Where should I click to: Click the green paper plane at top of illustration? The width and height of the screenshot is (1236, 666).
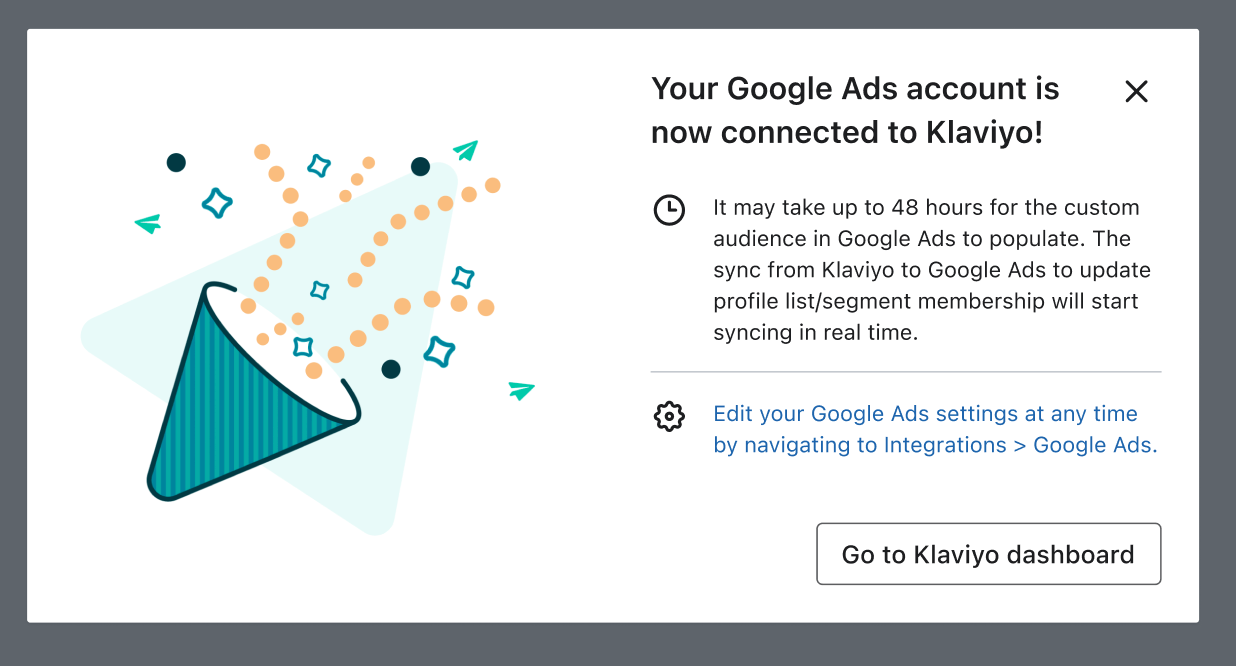(x=465, y=150)
